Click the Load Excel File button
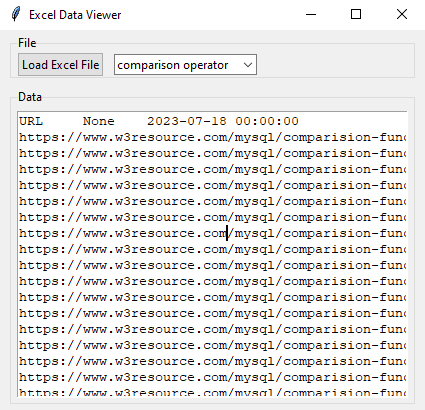Screen dimensions: 425x410 60,65
